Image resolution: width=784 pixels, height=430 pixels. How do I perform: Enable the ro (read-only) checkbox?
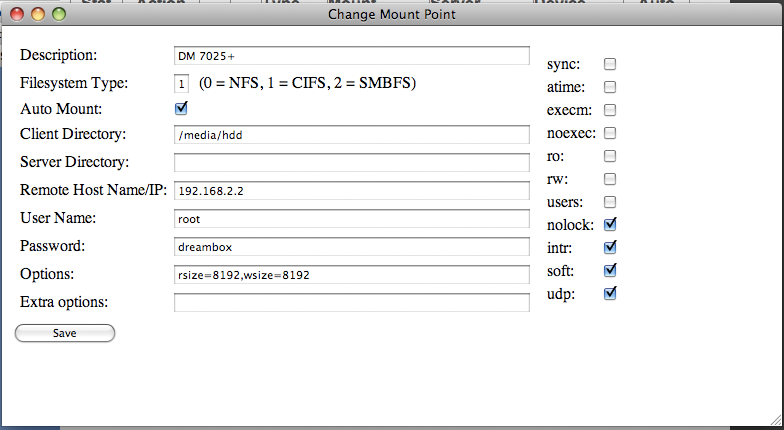[610, 156]
